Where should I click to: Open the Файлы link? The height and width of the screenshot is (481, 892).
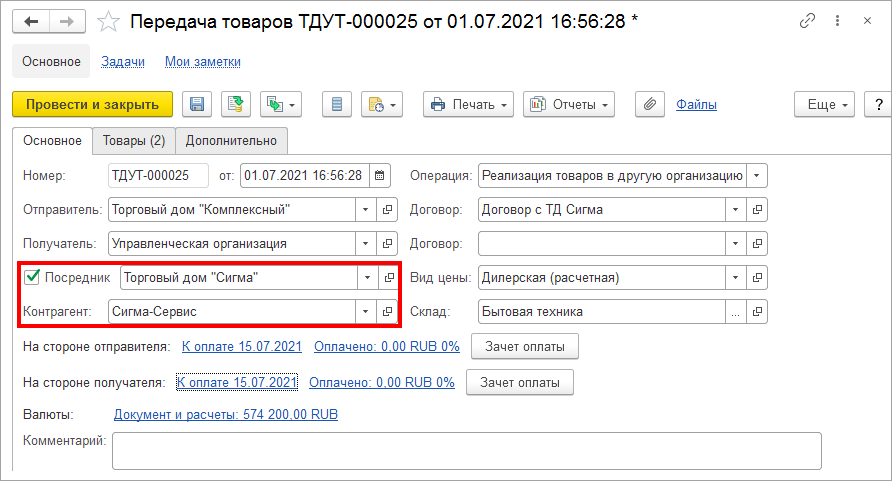tap(696, 104)
